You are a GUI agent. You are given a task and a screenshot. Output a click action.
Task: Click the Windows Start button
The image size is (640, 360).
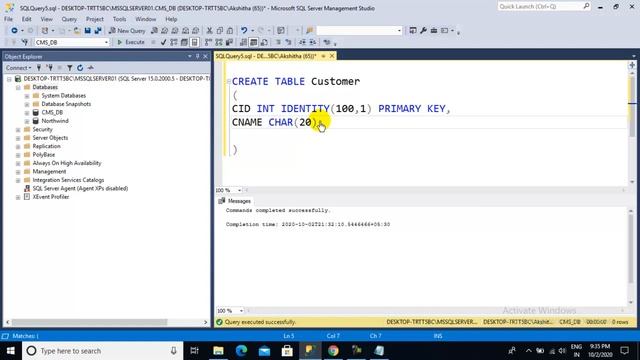tap(11, 351)
